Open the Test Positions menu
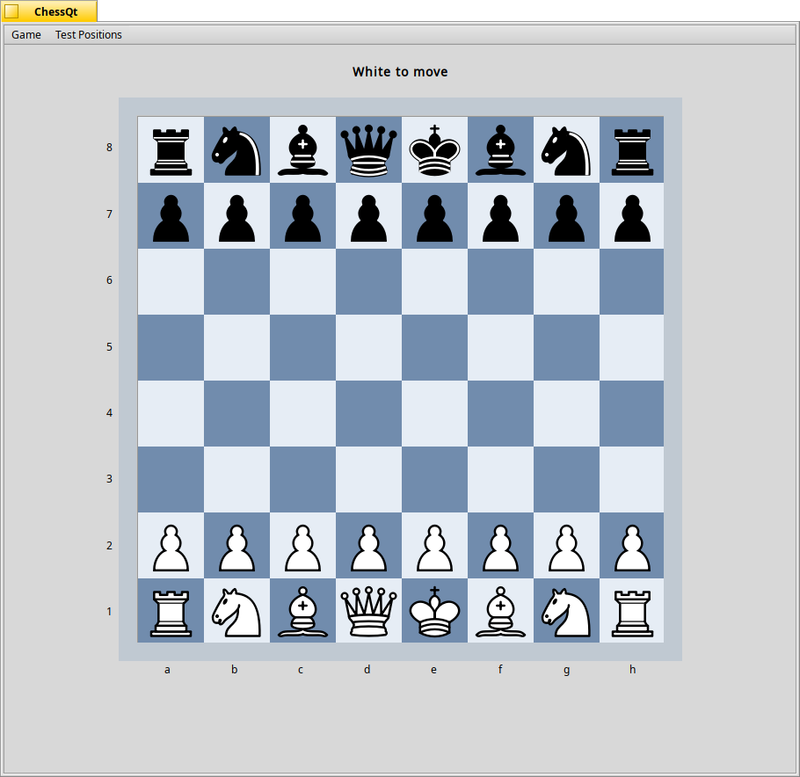Image resolution: width=800 pixels, height=777 pixels. click(88, 35)
